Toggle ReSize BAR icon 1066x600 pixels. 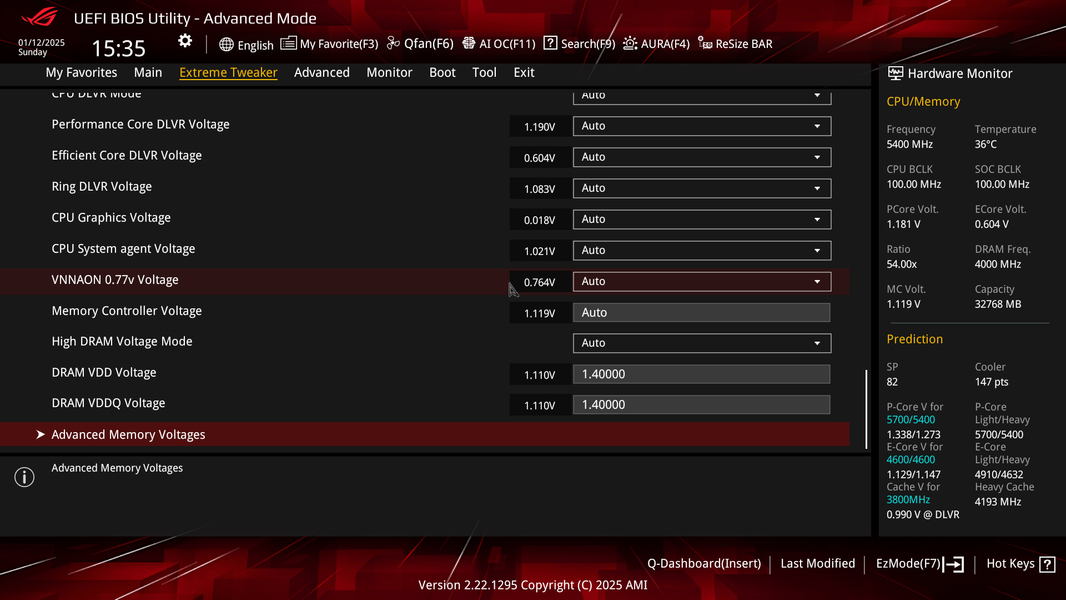(705, 43)
